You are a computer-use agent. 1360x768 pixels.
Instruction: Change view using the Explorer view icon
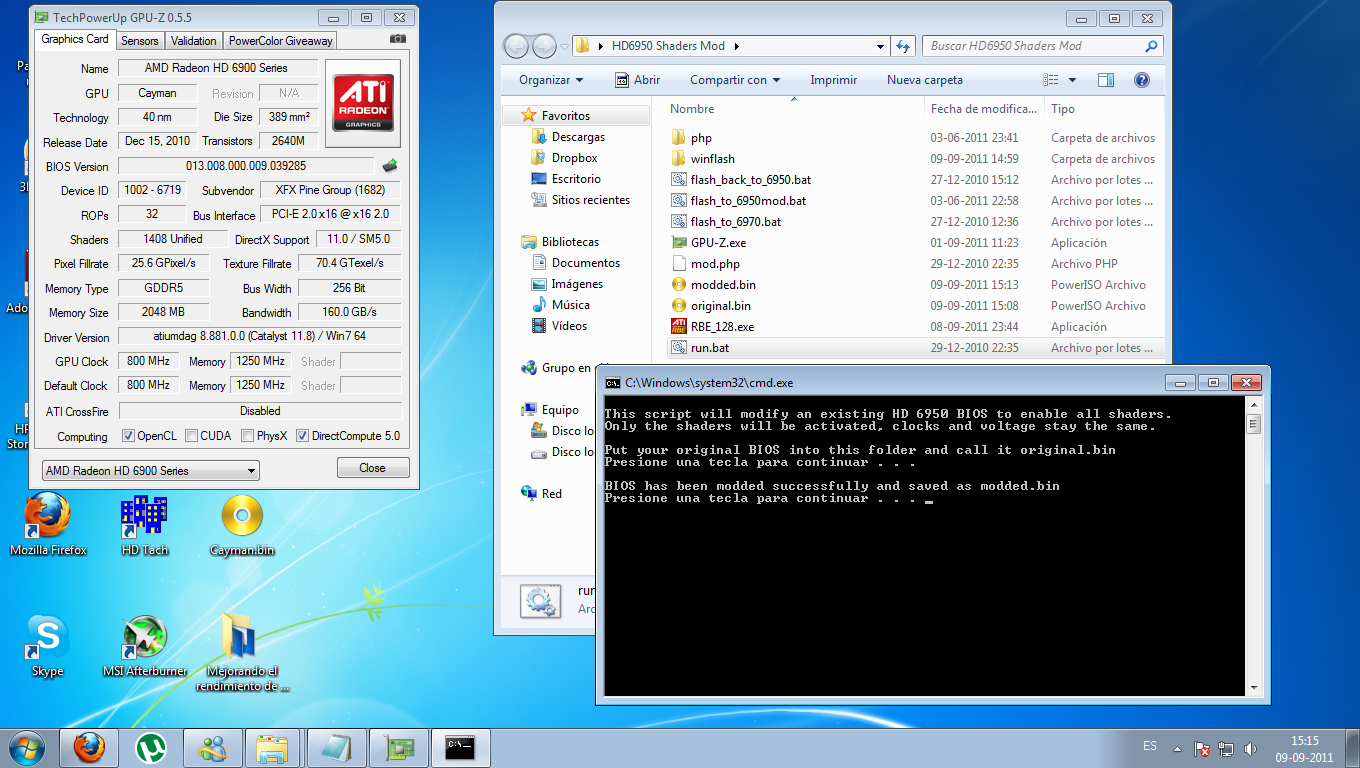tap(1051, 80)
